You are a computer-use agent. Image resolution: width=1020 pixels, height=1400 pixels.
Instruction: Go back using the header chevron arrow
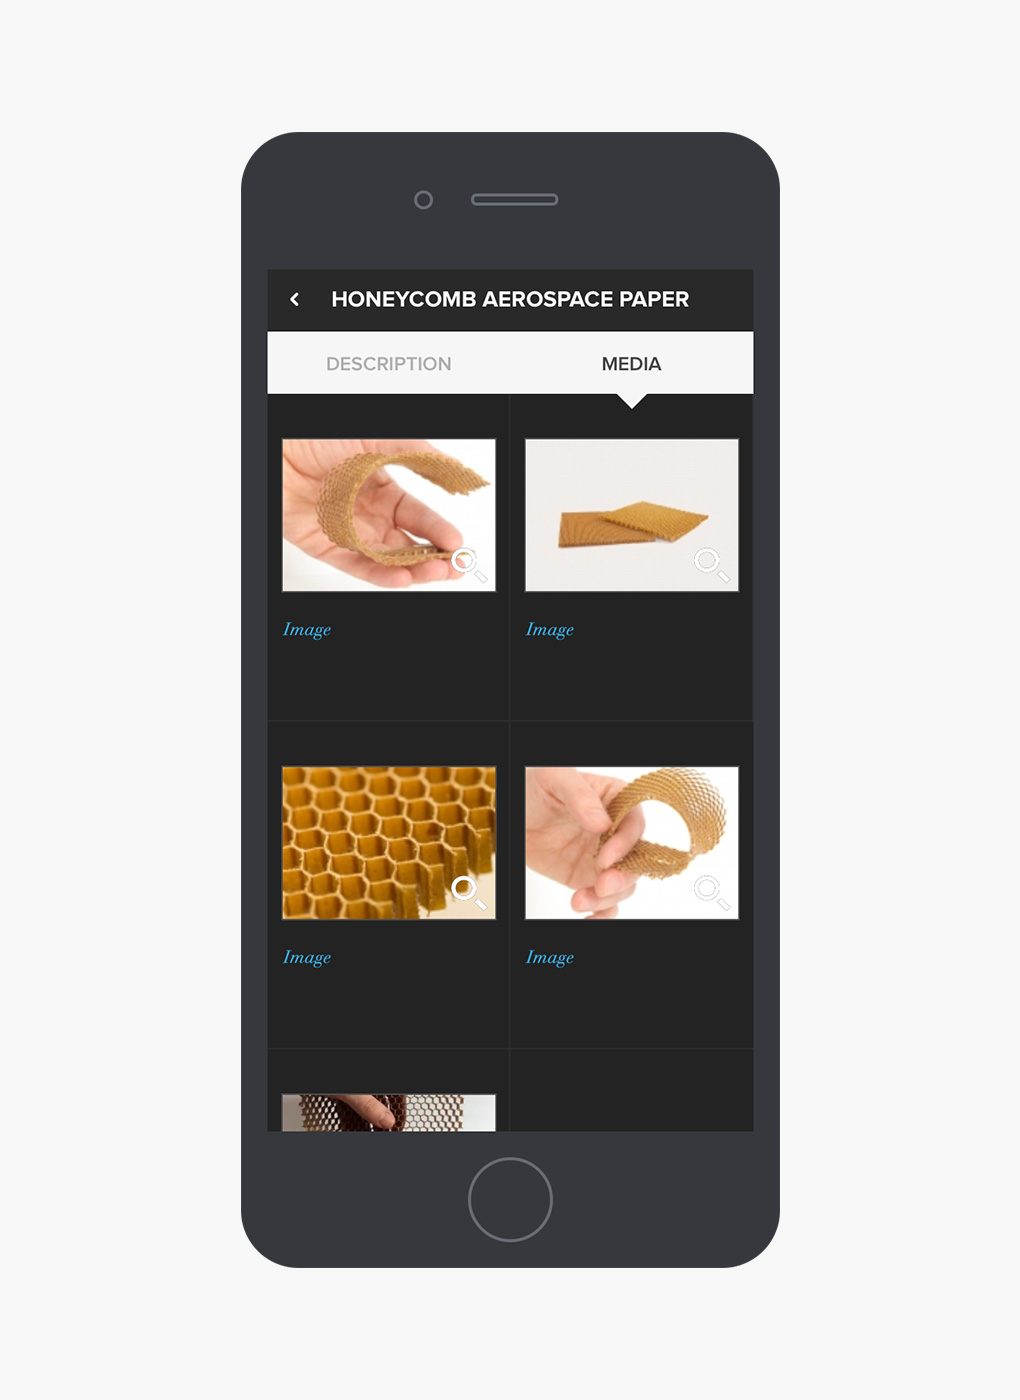tap(294, 299)
